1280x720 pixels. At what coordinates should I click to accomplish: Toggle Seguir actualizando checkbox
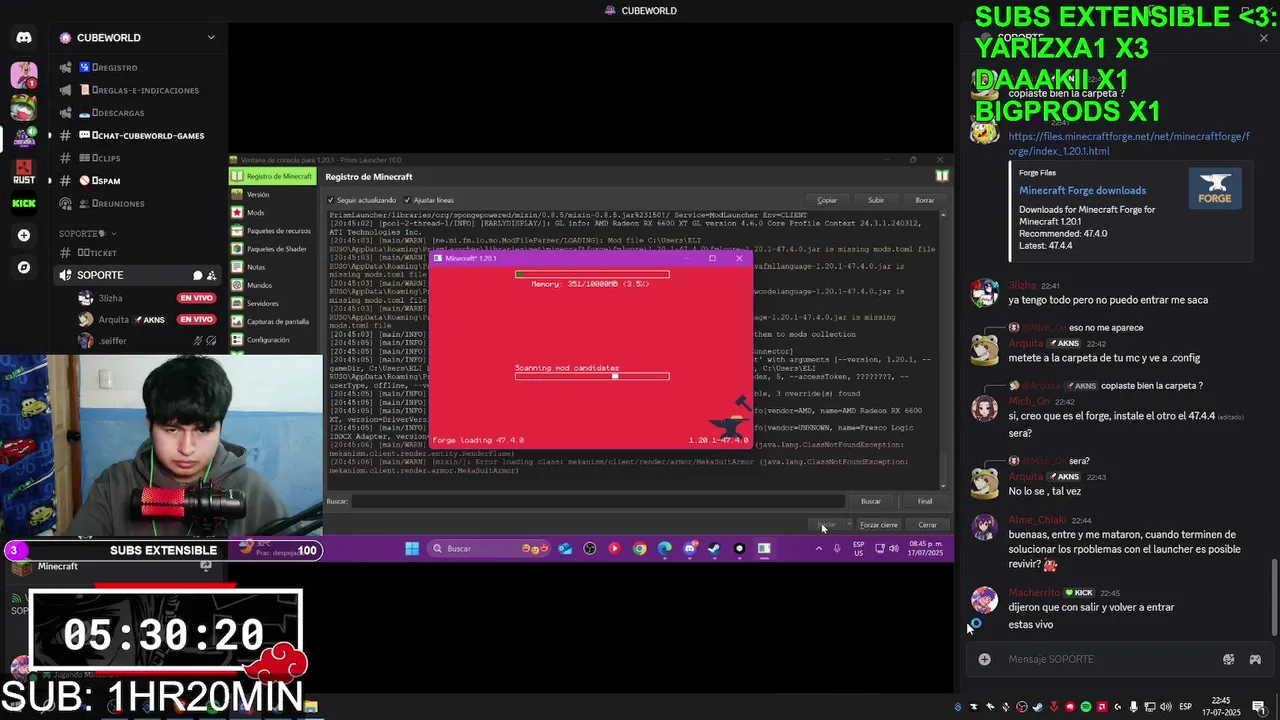pos(362,200)
